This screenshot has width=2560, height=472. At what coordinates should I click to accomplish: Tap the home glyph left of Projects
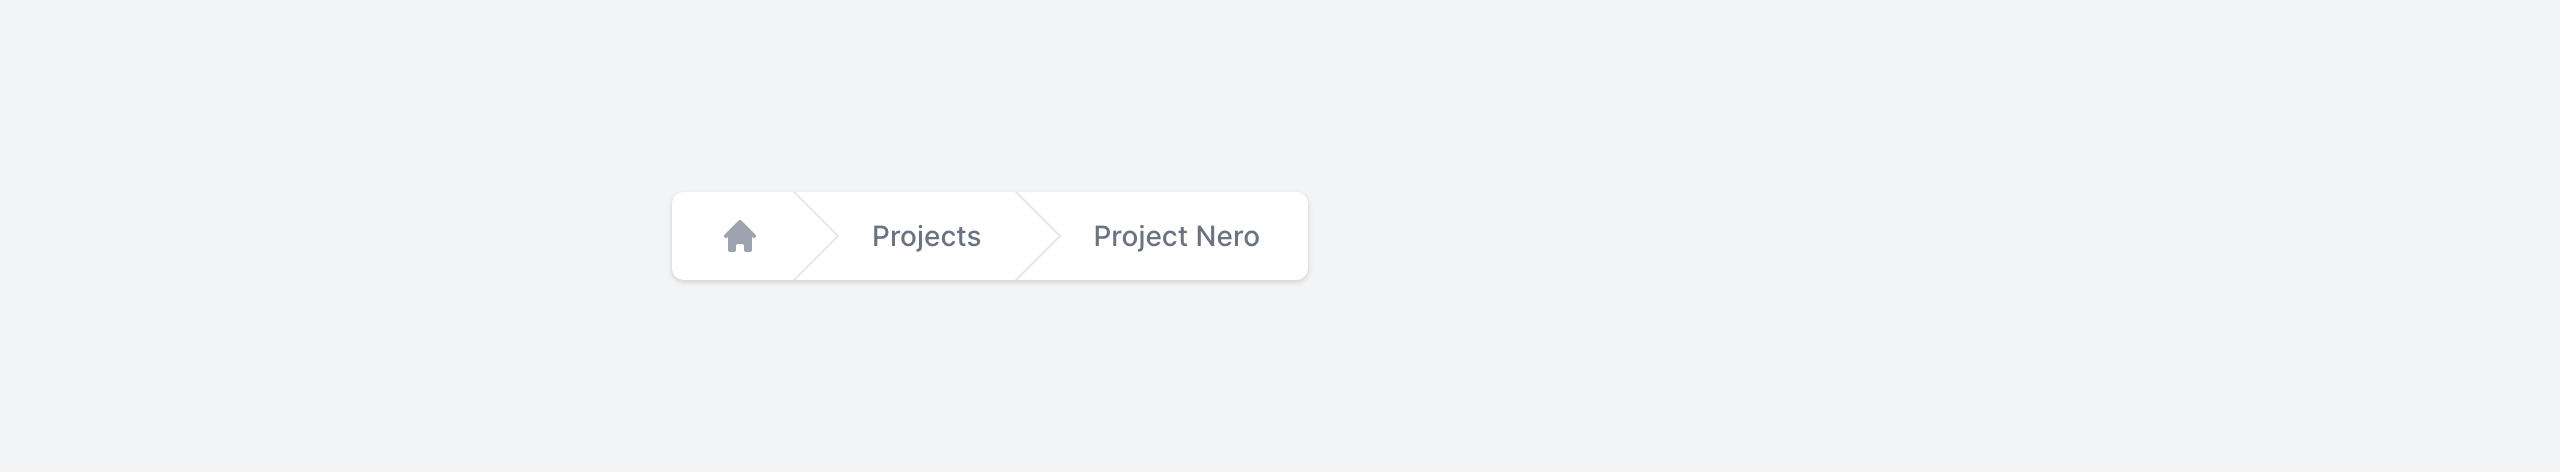click(x=740, y=236)
